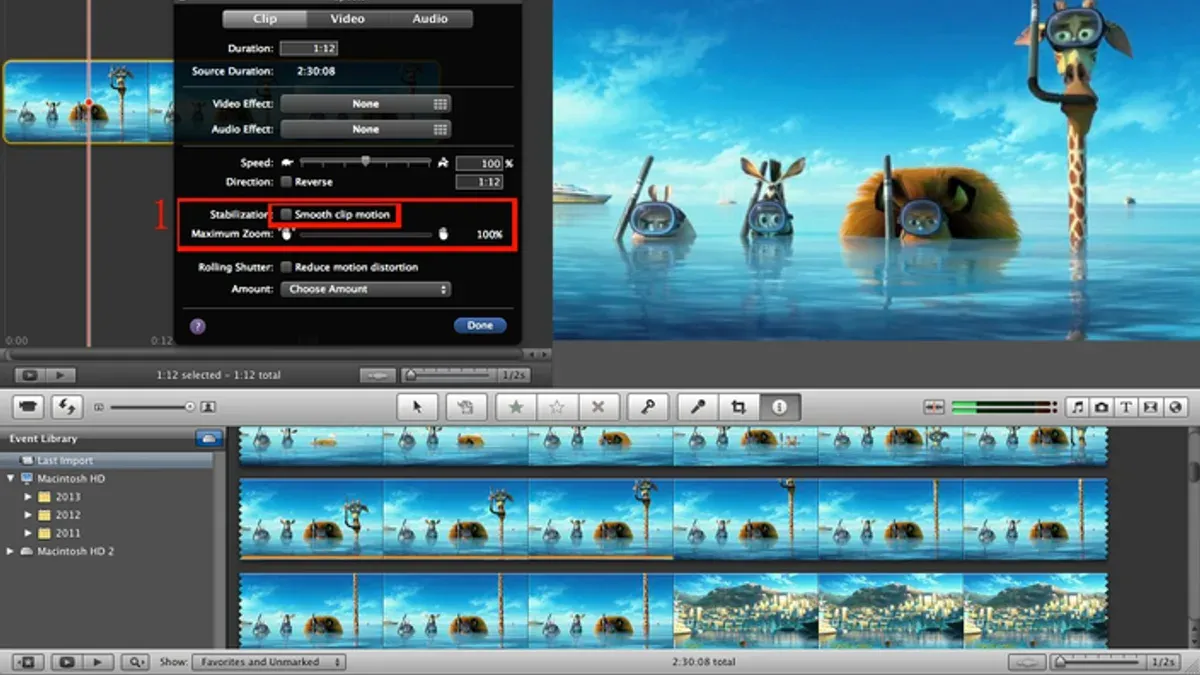Click clip size slider next to swap button
The width and height of the screenshot is (1200, 675).
(x=152, y=407)
